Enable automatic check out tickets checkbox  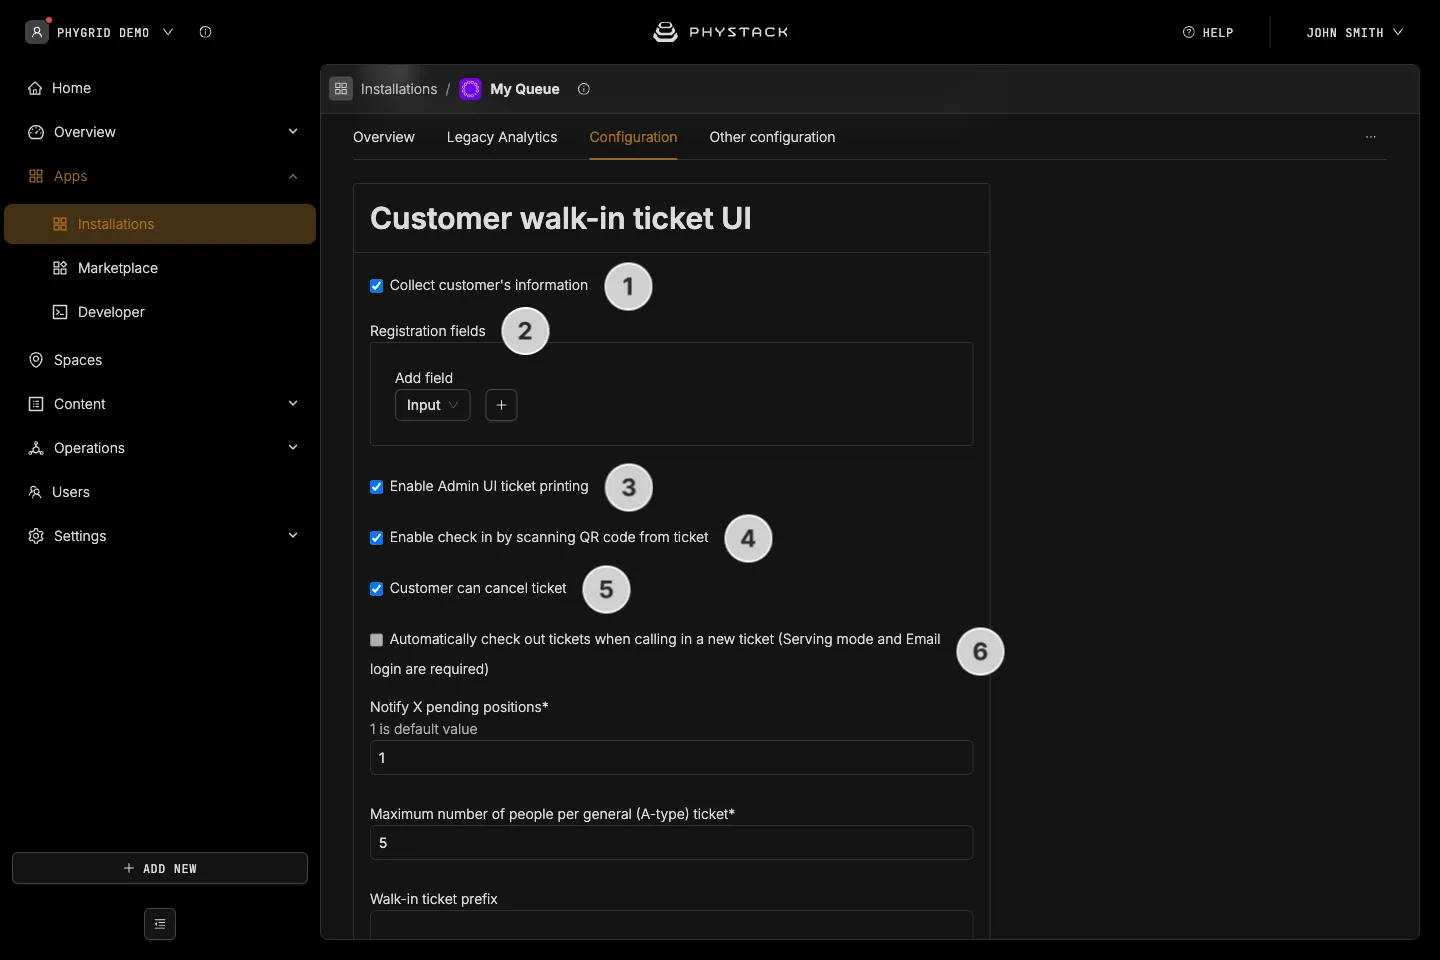[x=376, y=640]
